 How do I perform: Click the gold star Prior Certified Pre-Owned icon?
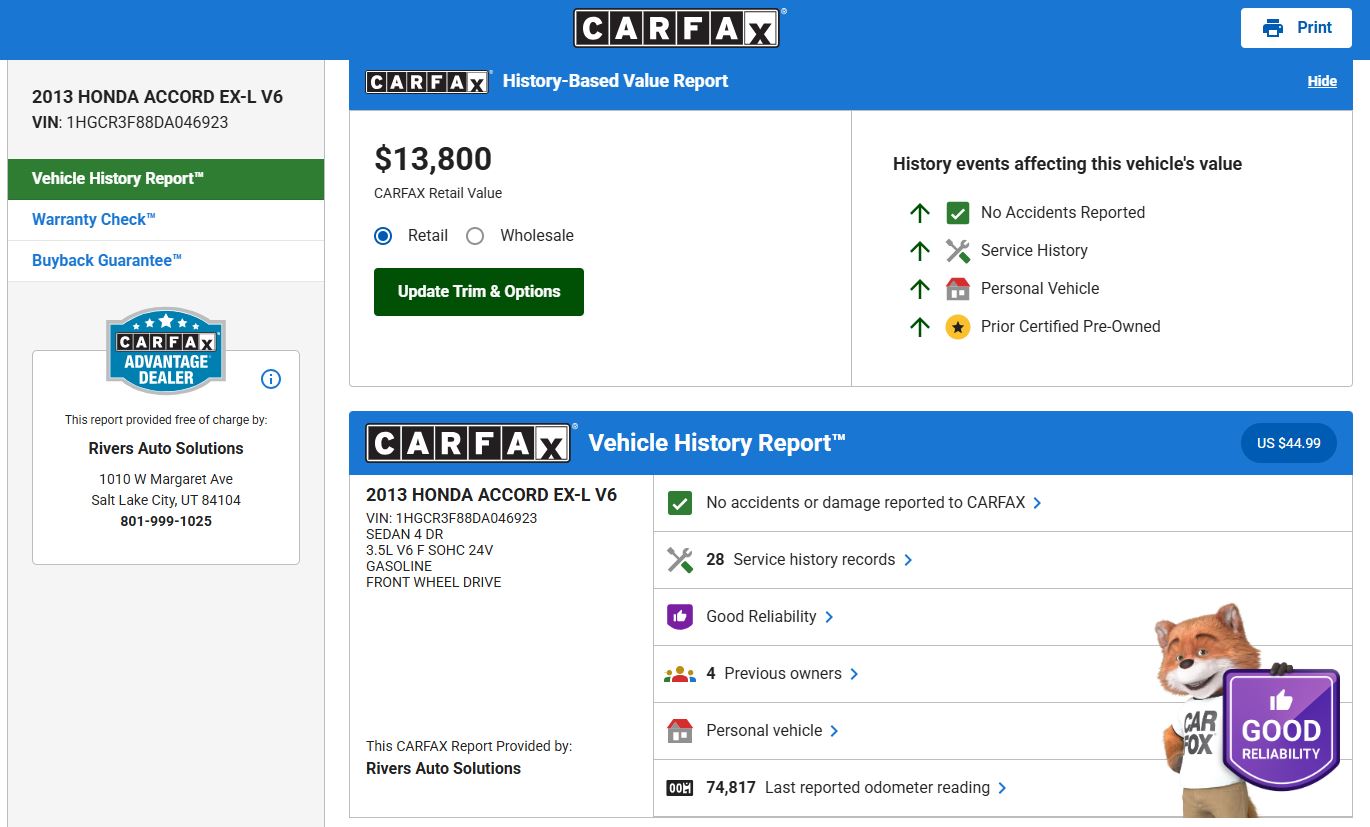tap(958, 327)
